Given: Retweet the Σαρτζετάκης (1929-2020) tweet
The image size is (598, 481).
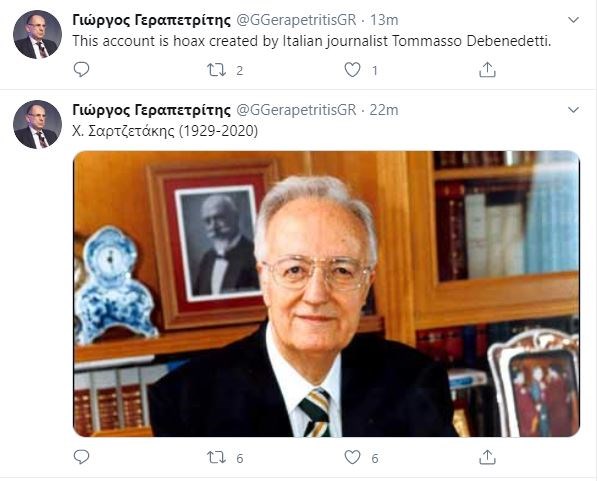Looking at the screenshot, I should coord(216,457).
